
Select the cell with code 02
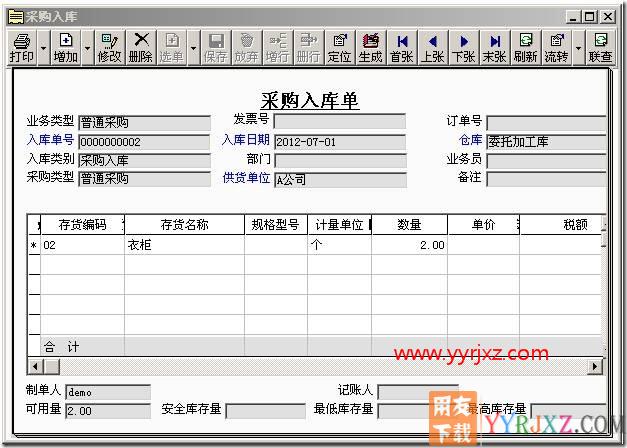(82, 245)
